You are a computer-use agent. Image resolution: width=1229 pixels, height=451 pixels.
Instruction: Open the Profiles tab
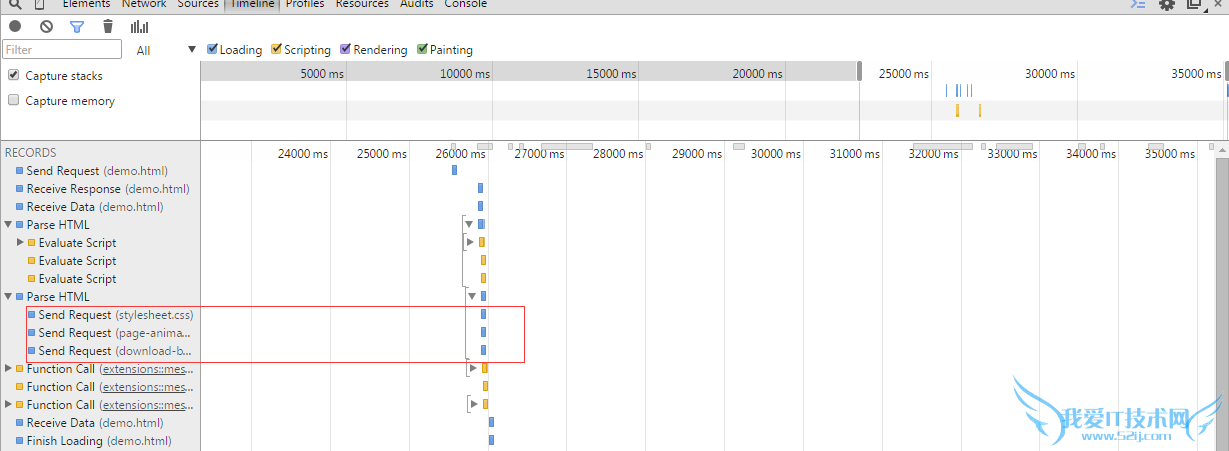coord(305,4)
